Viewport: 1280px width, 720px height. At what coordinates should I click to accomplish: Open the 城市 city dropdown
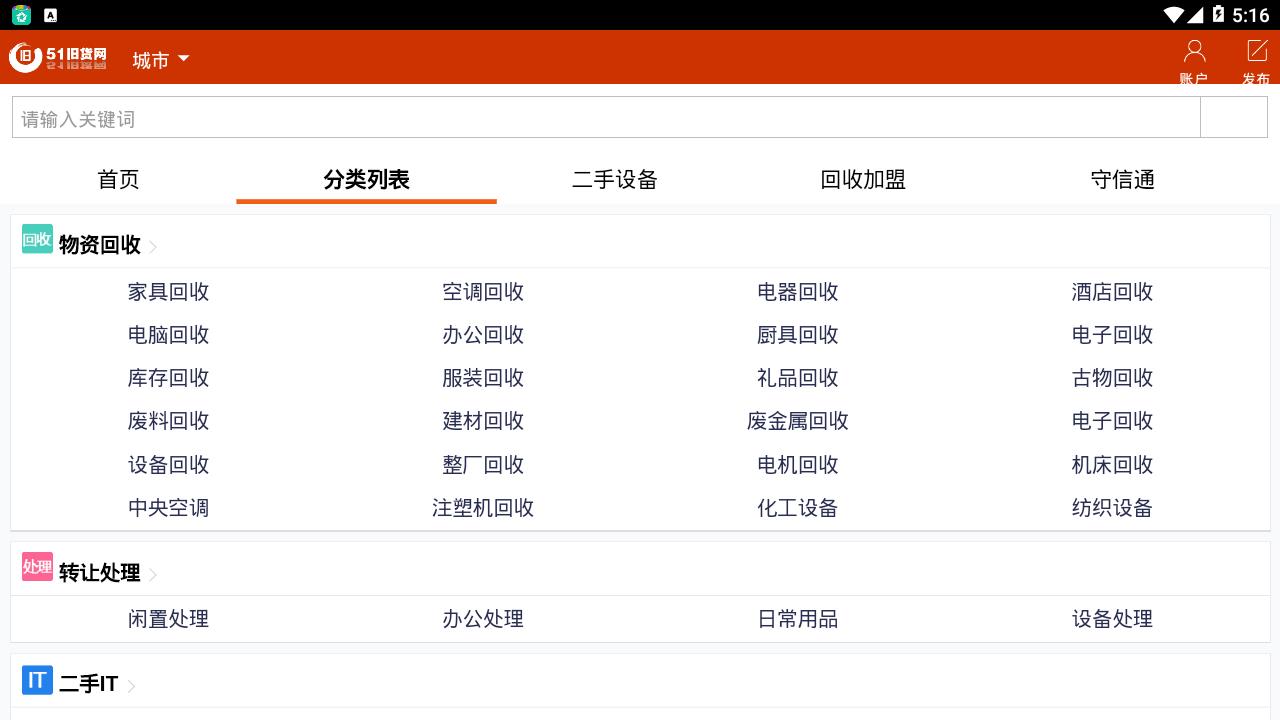click(160, 60)
